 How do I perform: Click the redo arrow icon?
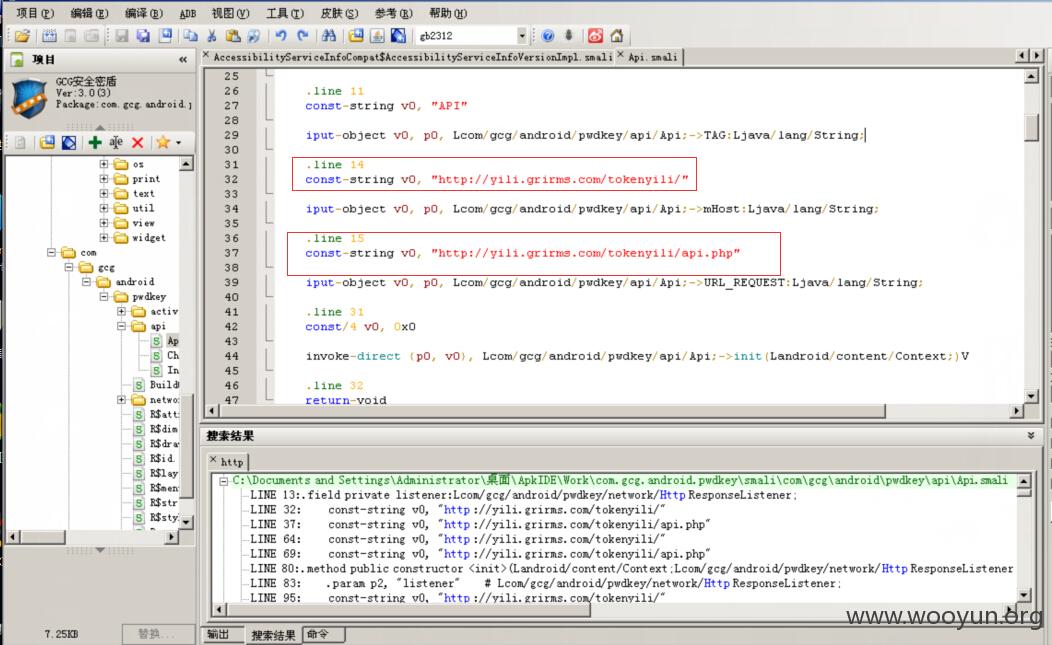pos(303,36)
